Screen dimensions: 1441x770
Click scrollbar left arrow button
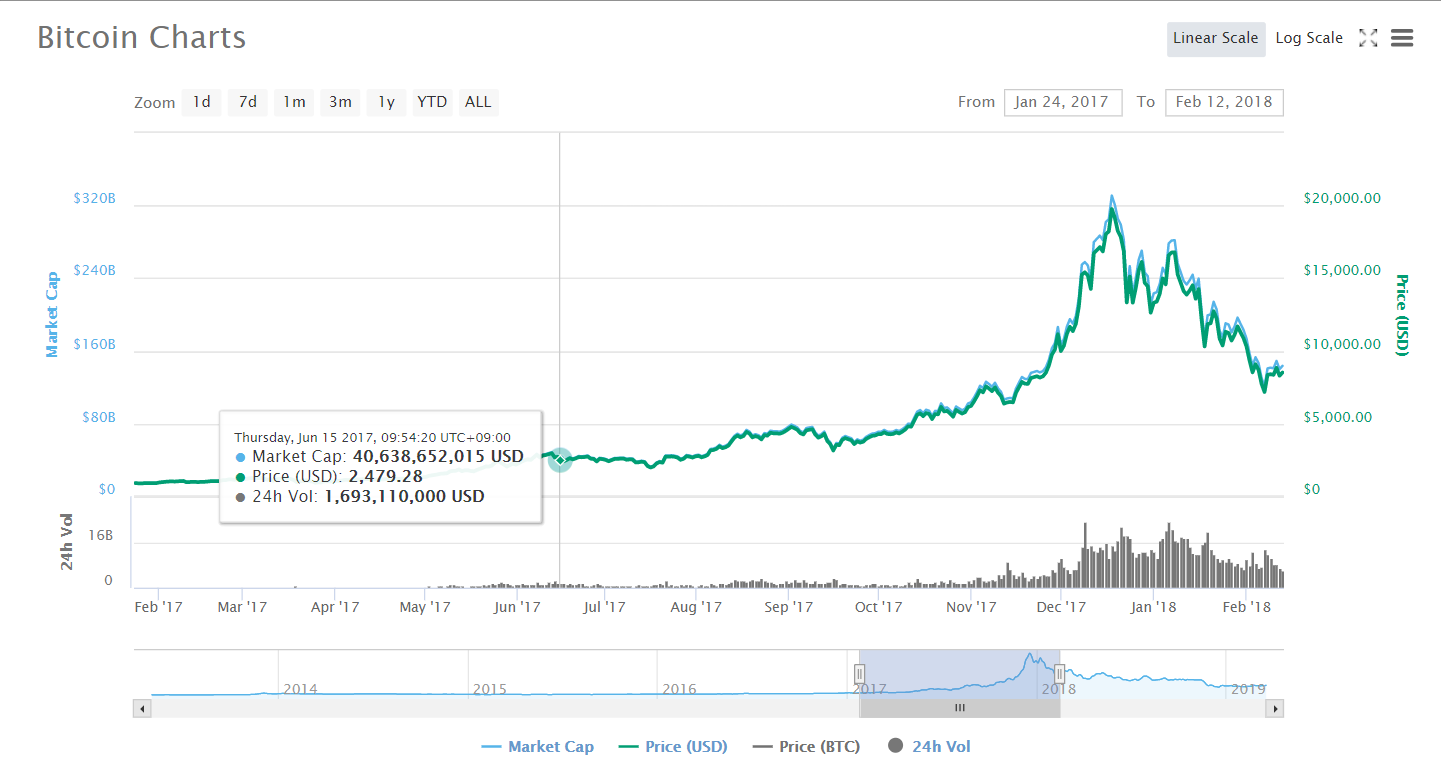pyautogui.click(x=141, y=709)
